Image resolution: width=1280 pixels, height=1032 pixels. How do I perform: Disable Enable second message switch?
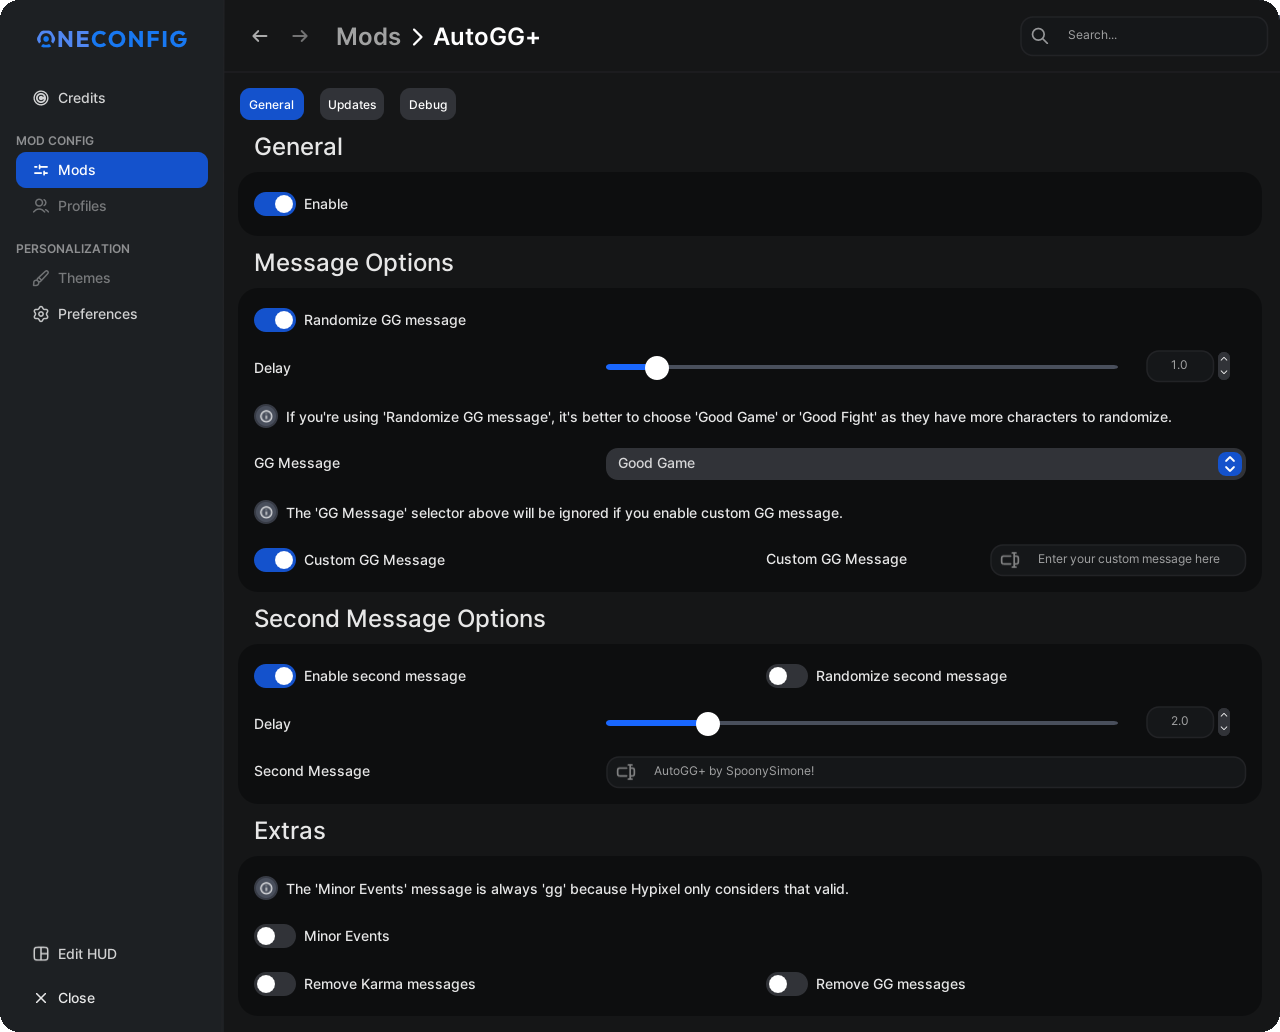click(x=275, y=676)
